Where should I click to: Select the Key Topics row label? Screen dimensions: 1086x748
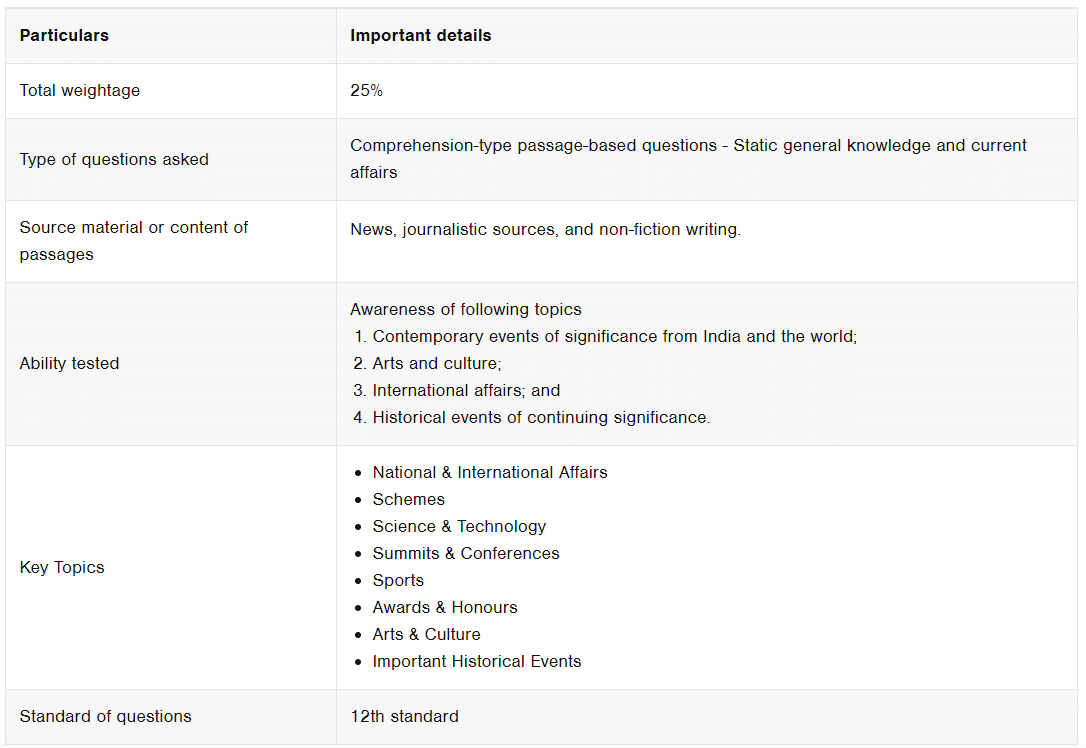coord(62,568)
